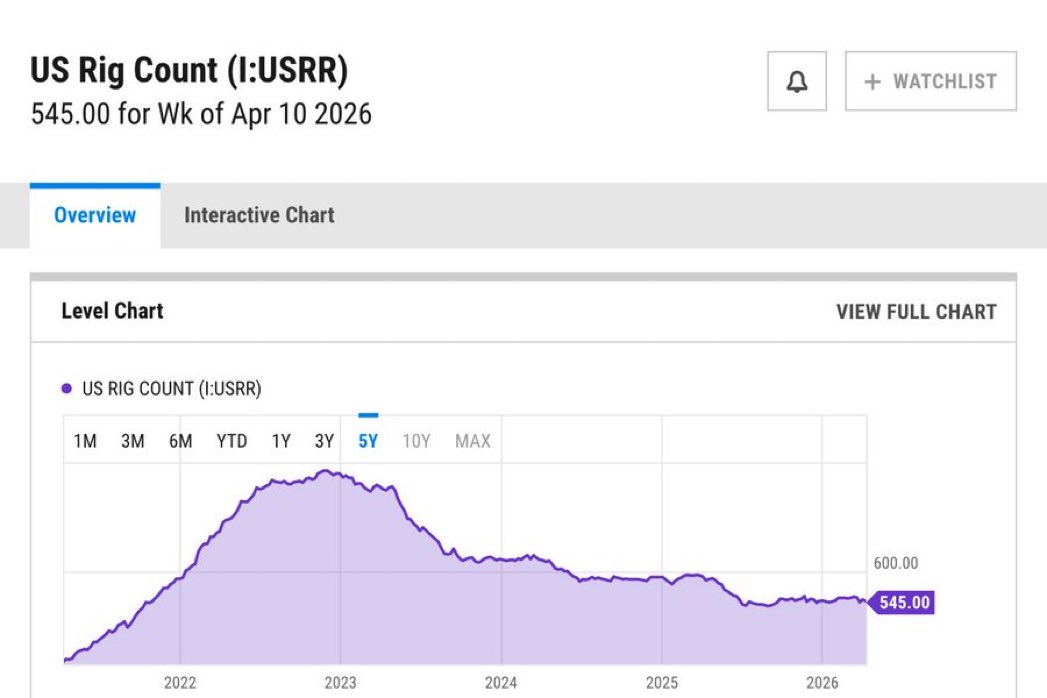1047x698 pixels.
Task: Toggle the US Rig Count legend dot
Action: [x=66, y=388]
